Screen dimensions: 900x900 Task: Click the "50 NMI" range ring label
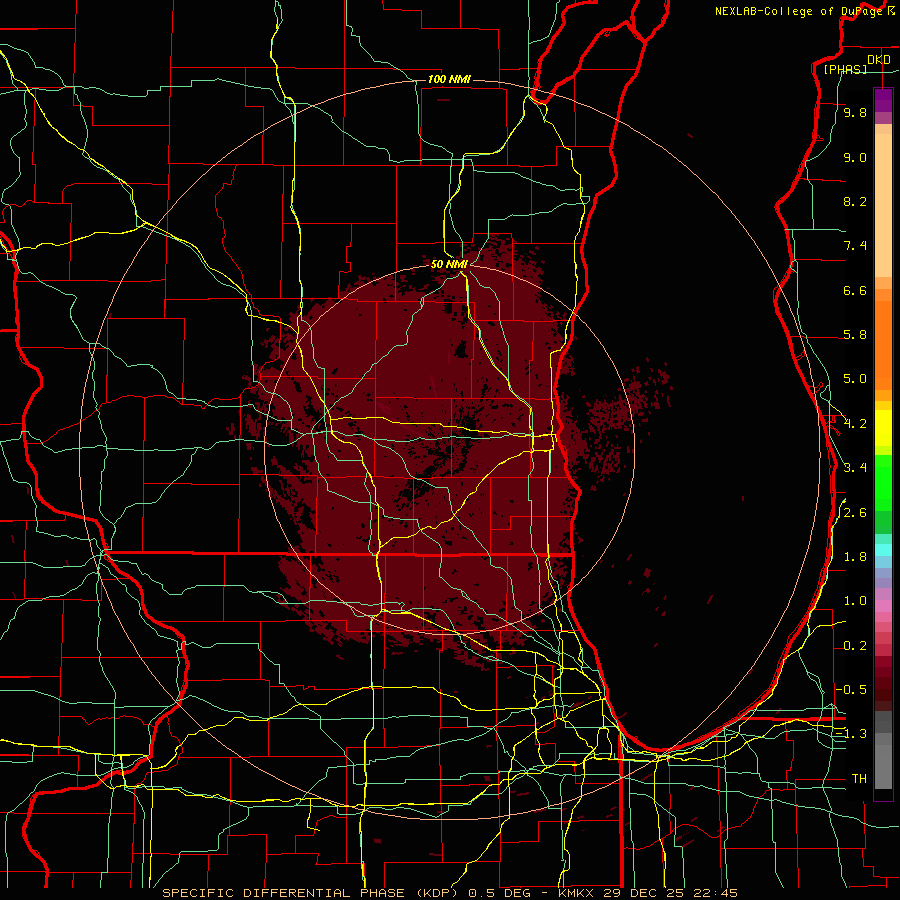pyautogui.click(x=449, y=264)
